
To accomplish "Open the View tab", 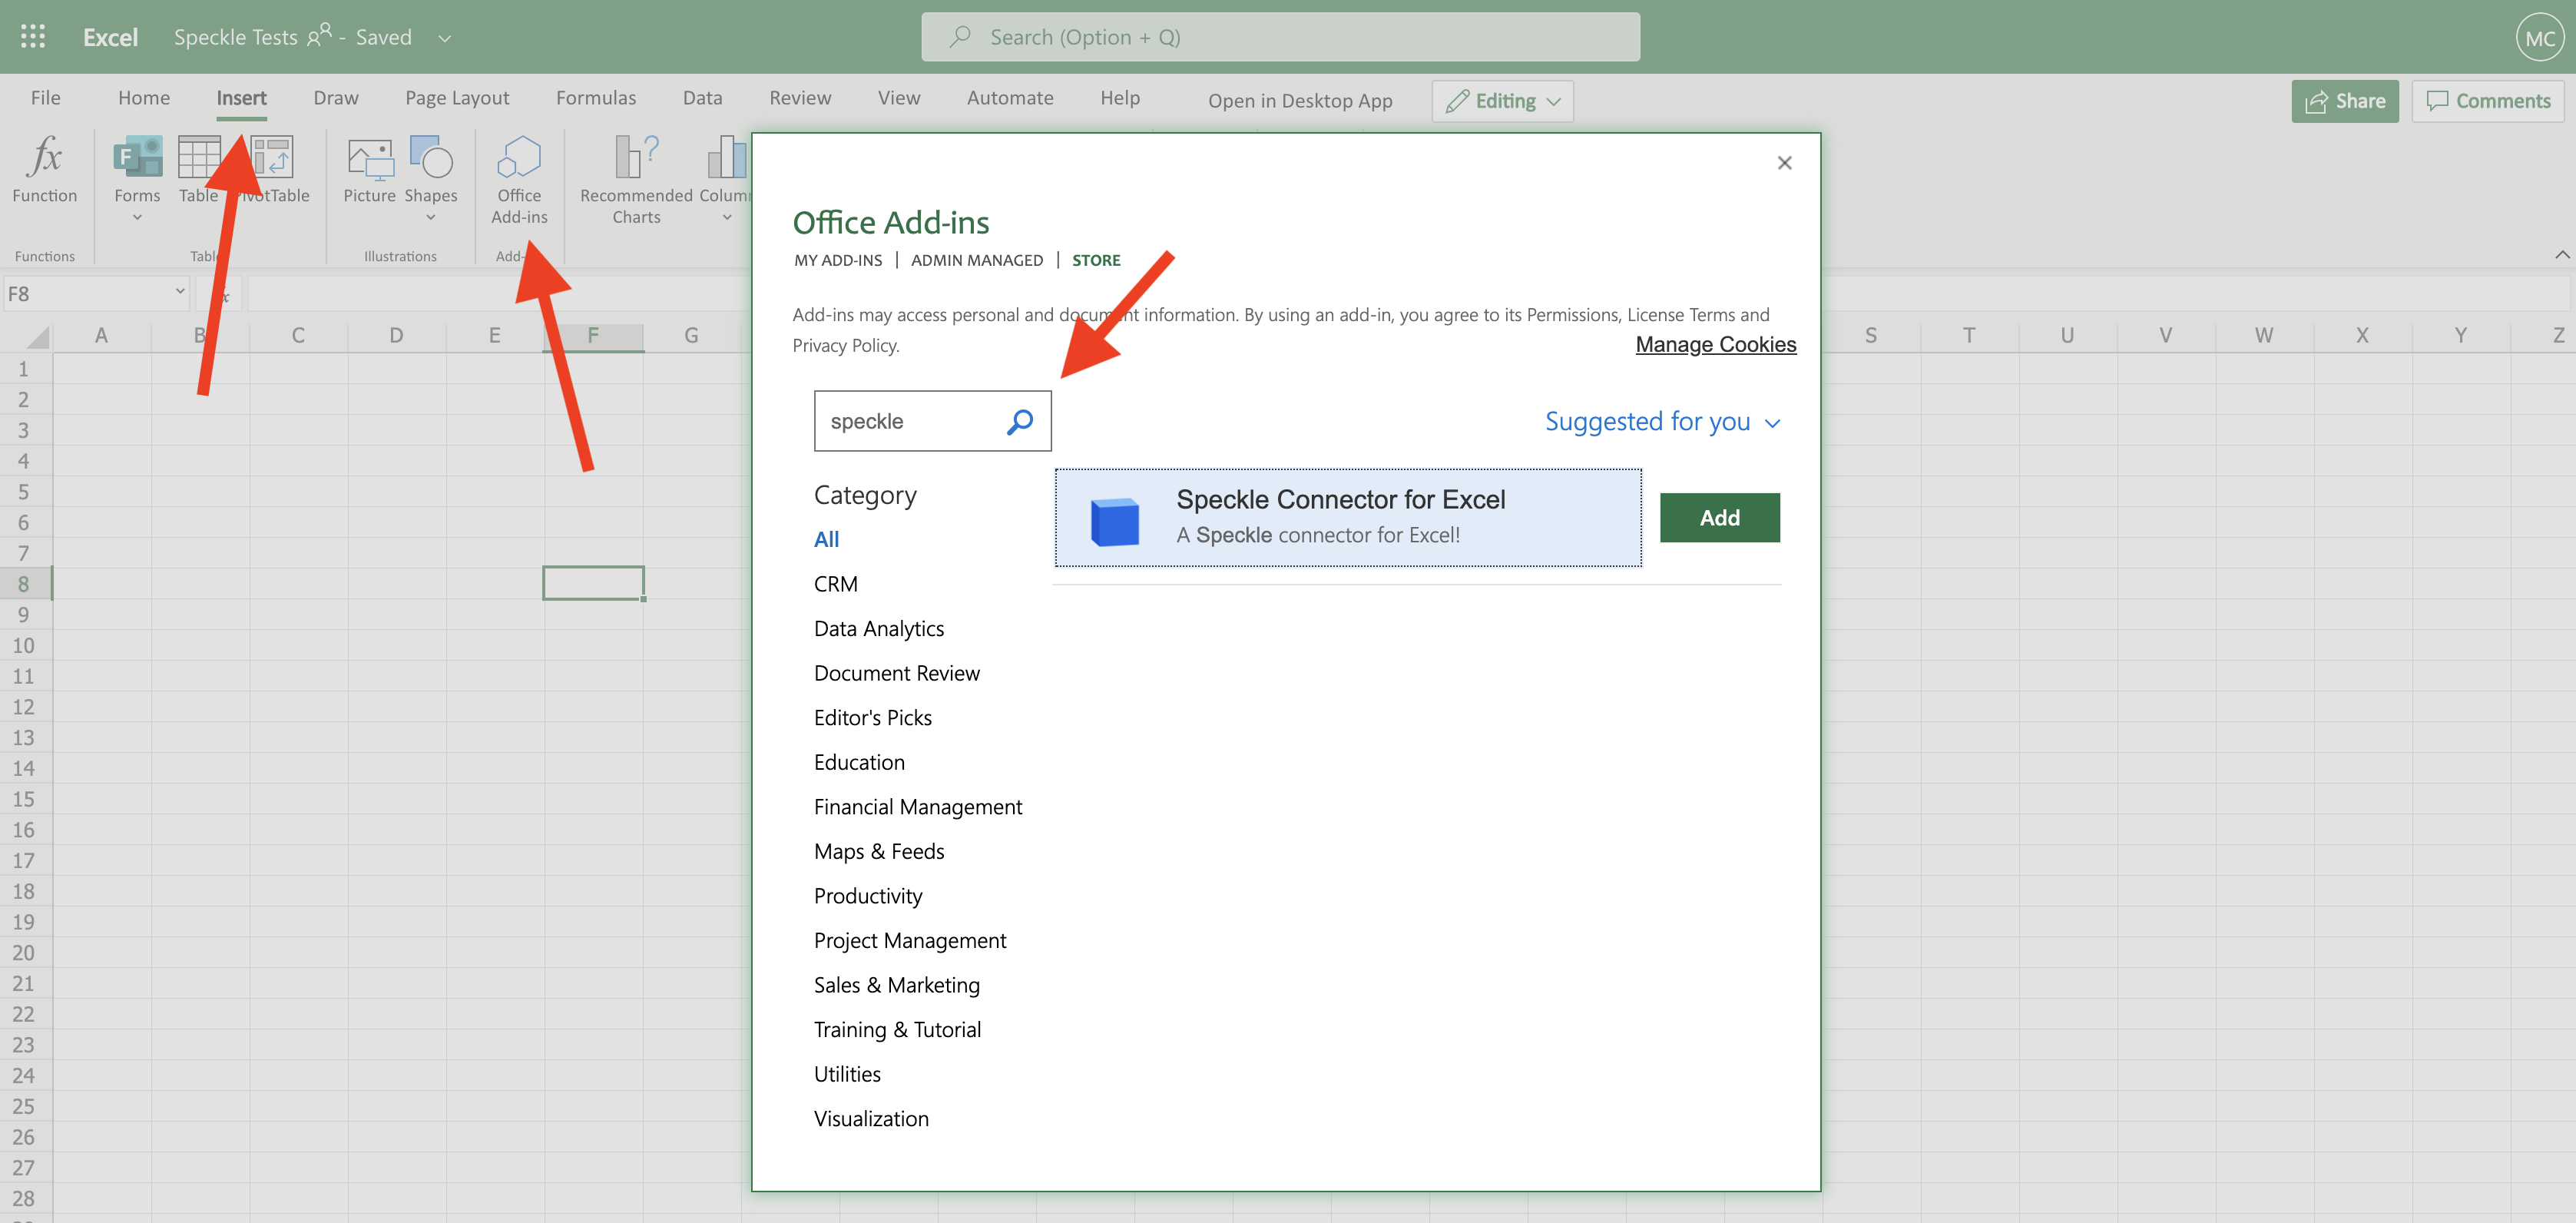I will coord(899,98).
